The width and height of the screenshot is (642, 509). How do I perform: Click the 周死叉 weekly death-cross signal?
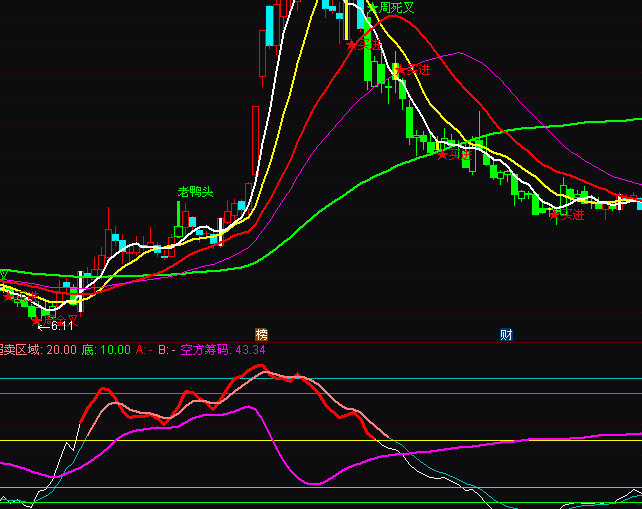(x=391, y=8)
